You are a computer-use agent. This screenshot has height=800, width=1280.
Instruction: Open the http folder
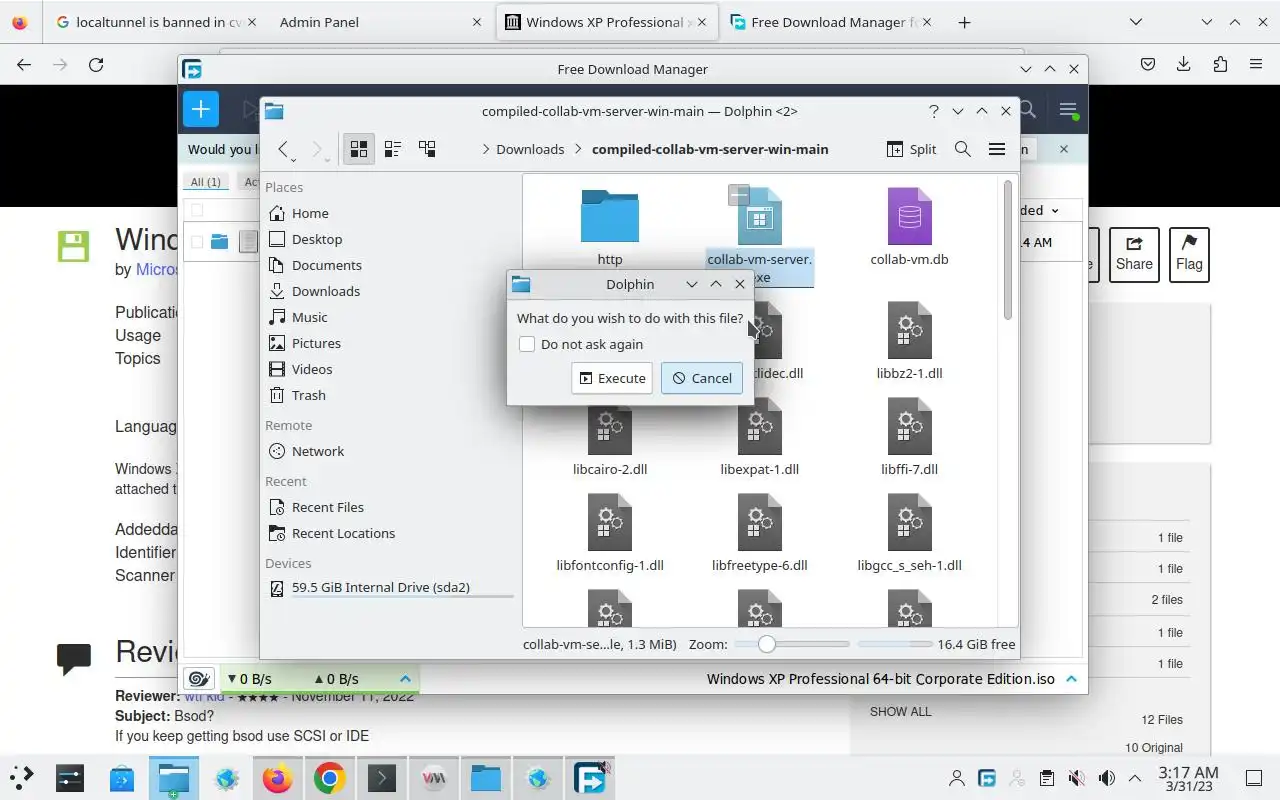tap(610, 228)
